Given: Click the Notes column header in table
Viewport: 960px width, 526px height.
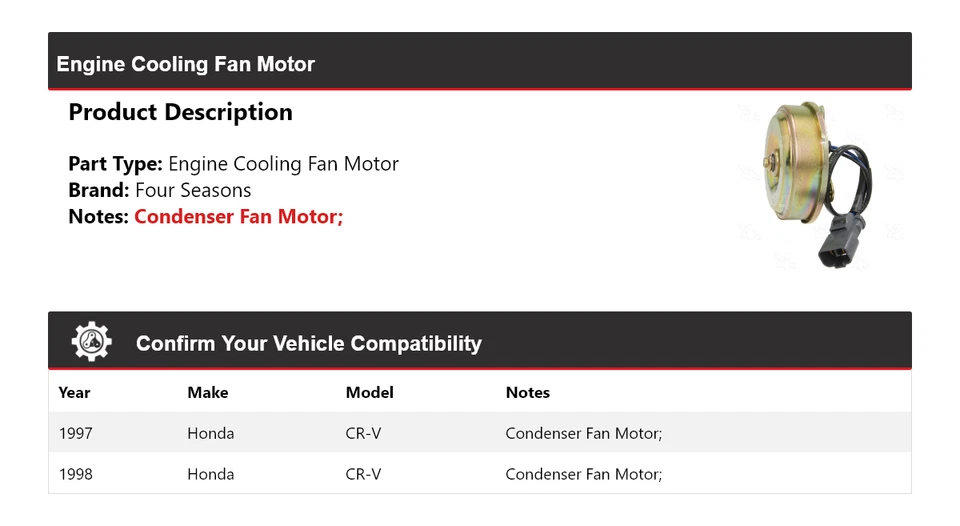Looking at the screenshot, I should click(527, 393).
